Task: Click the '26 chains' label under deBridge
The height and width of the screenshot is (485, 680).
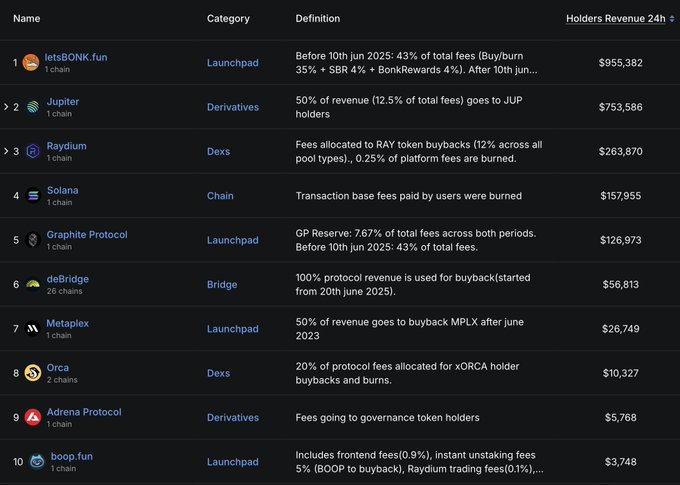Action: click(65, 291)
